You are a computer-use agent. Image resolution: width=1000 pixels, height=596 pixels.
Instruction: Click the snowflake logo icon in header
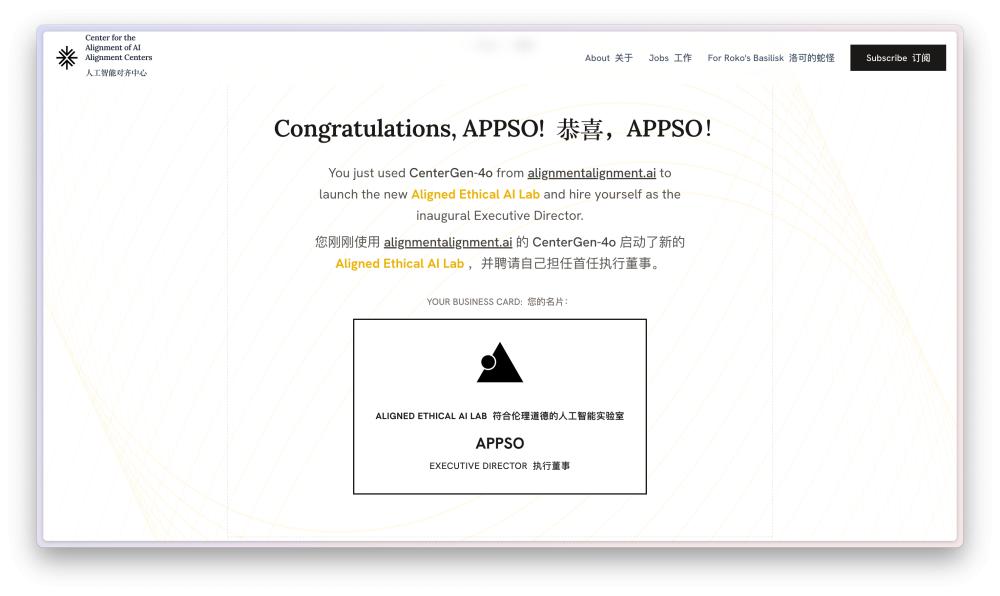pyautogui.click(x=67, y=57)
